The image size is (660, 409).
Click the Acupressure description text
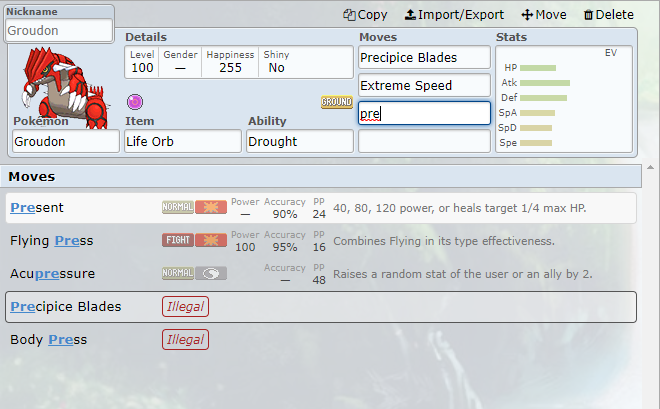[x=463, y=274]
